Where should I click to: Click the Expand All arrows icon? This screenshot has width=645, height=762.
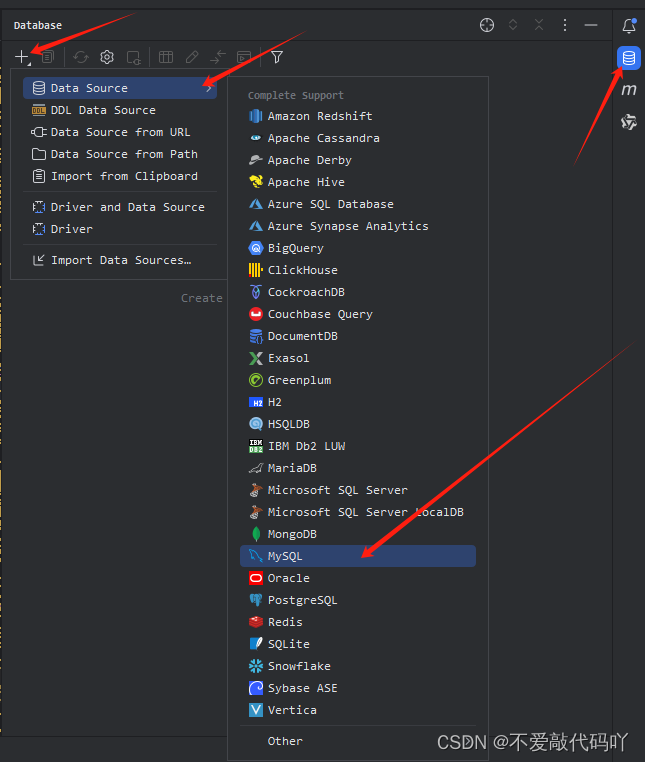click(x=513, y=25)
